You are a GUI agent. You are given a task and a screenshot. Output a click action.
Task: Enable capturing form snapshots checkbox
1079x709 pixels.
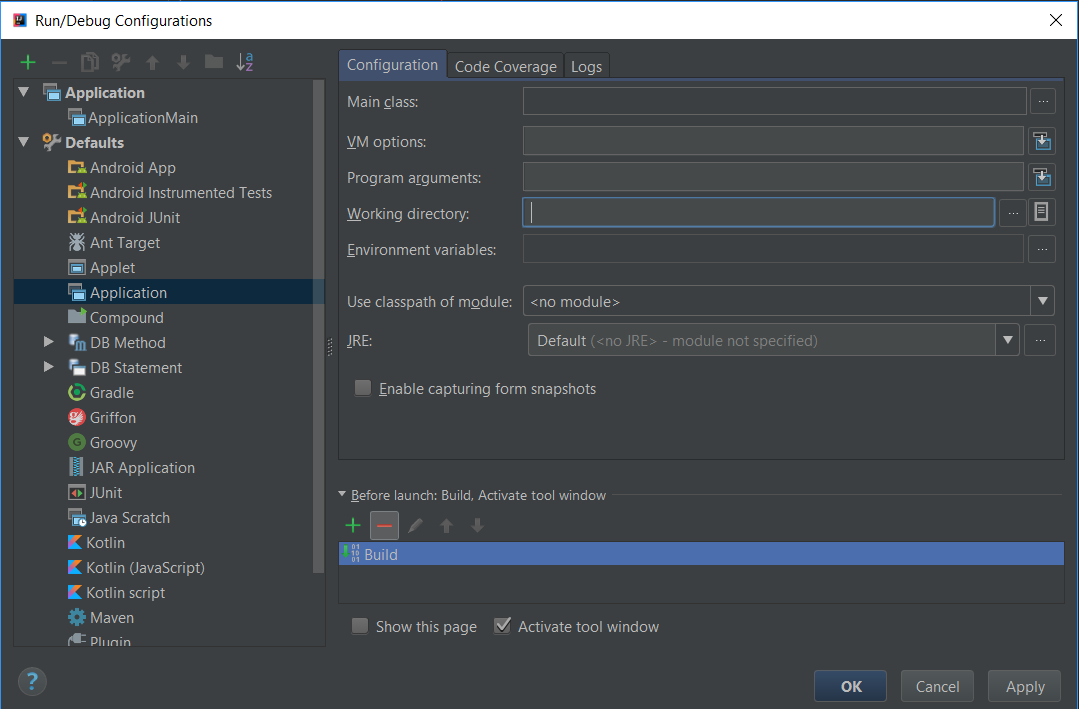click(363, 388)
